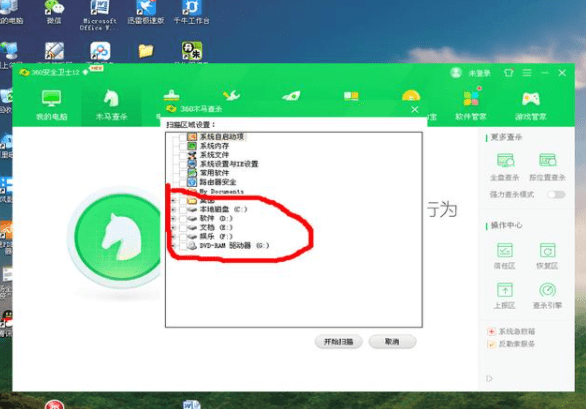Open the yellow folder on the desktop
This screenshot has height=409, width=586.
146,50
